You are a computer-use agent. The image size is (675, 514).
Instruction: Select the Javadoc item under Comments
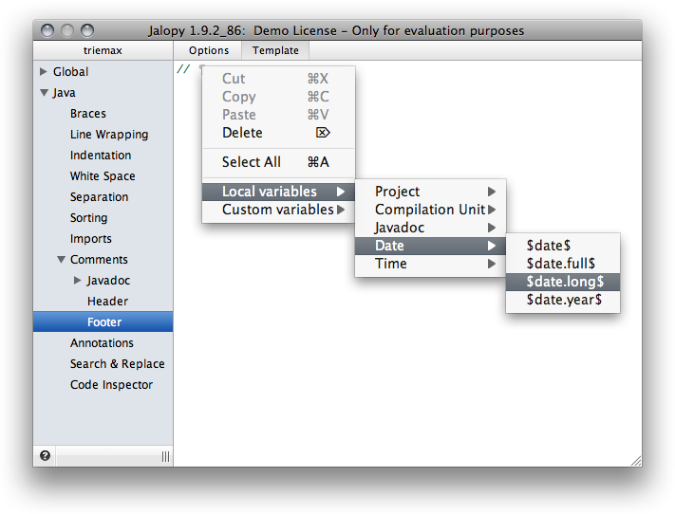[x=108, y=281]
